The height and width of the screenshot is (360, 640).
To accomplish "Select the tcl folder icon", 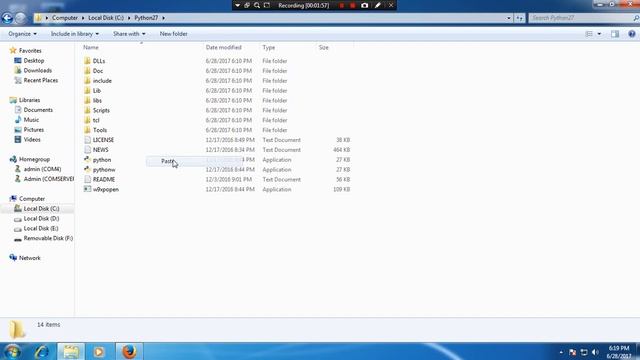I will pyautogui.click(x=87, y=120).
